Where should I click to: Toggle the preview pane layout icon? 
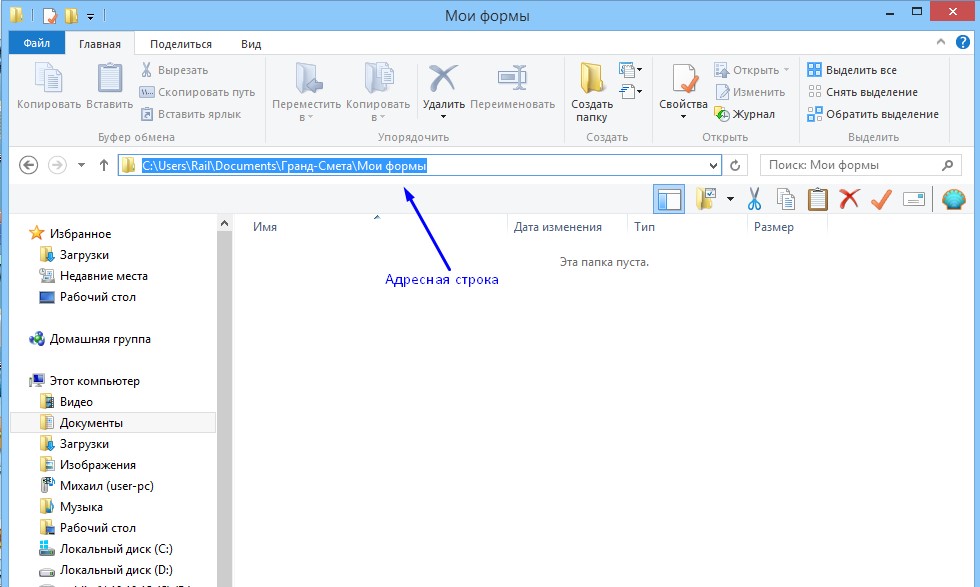(669, 199)
